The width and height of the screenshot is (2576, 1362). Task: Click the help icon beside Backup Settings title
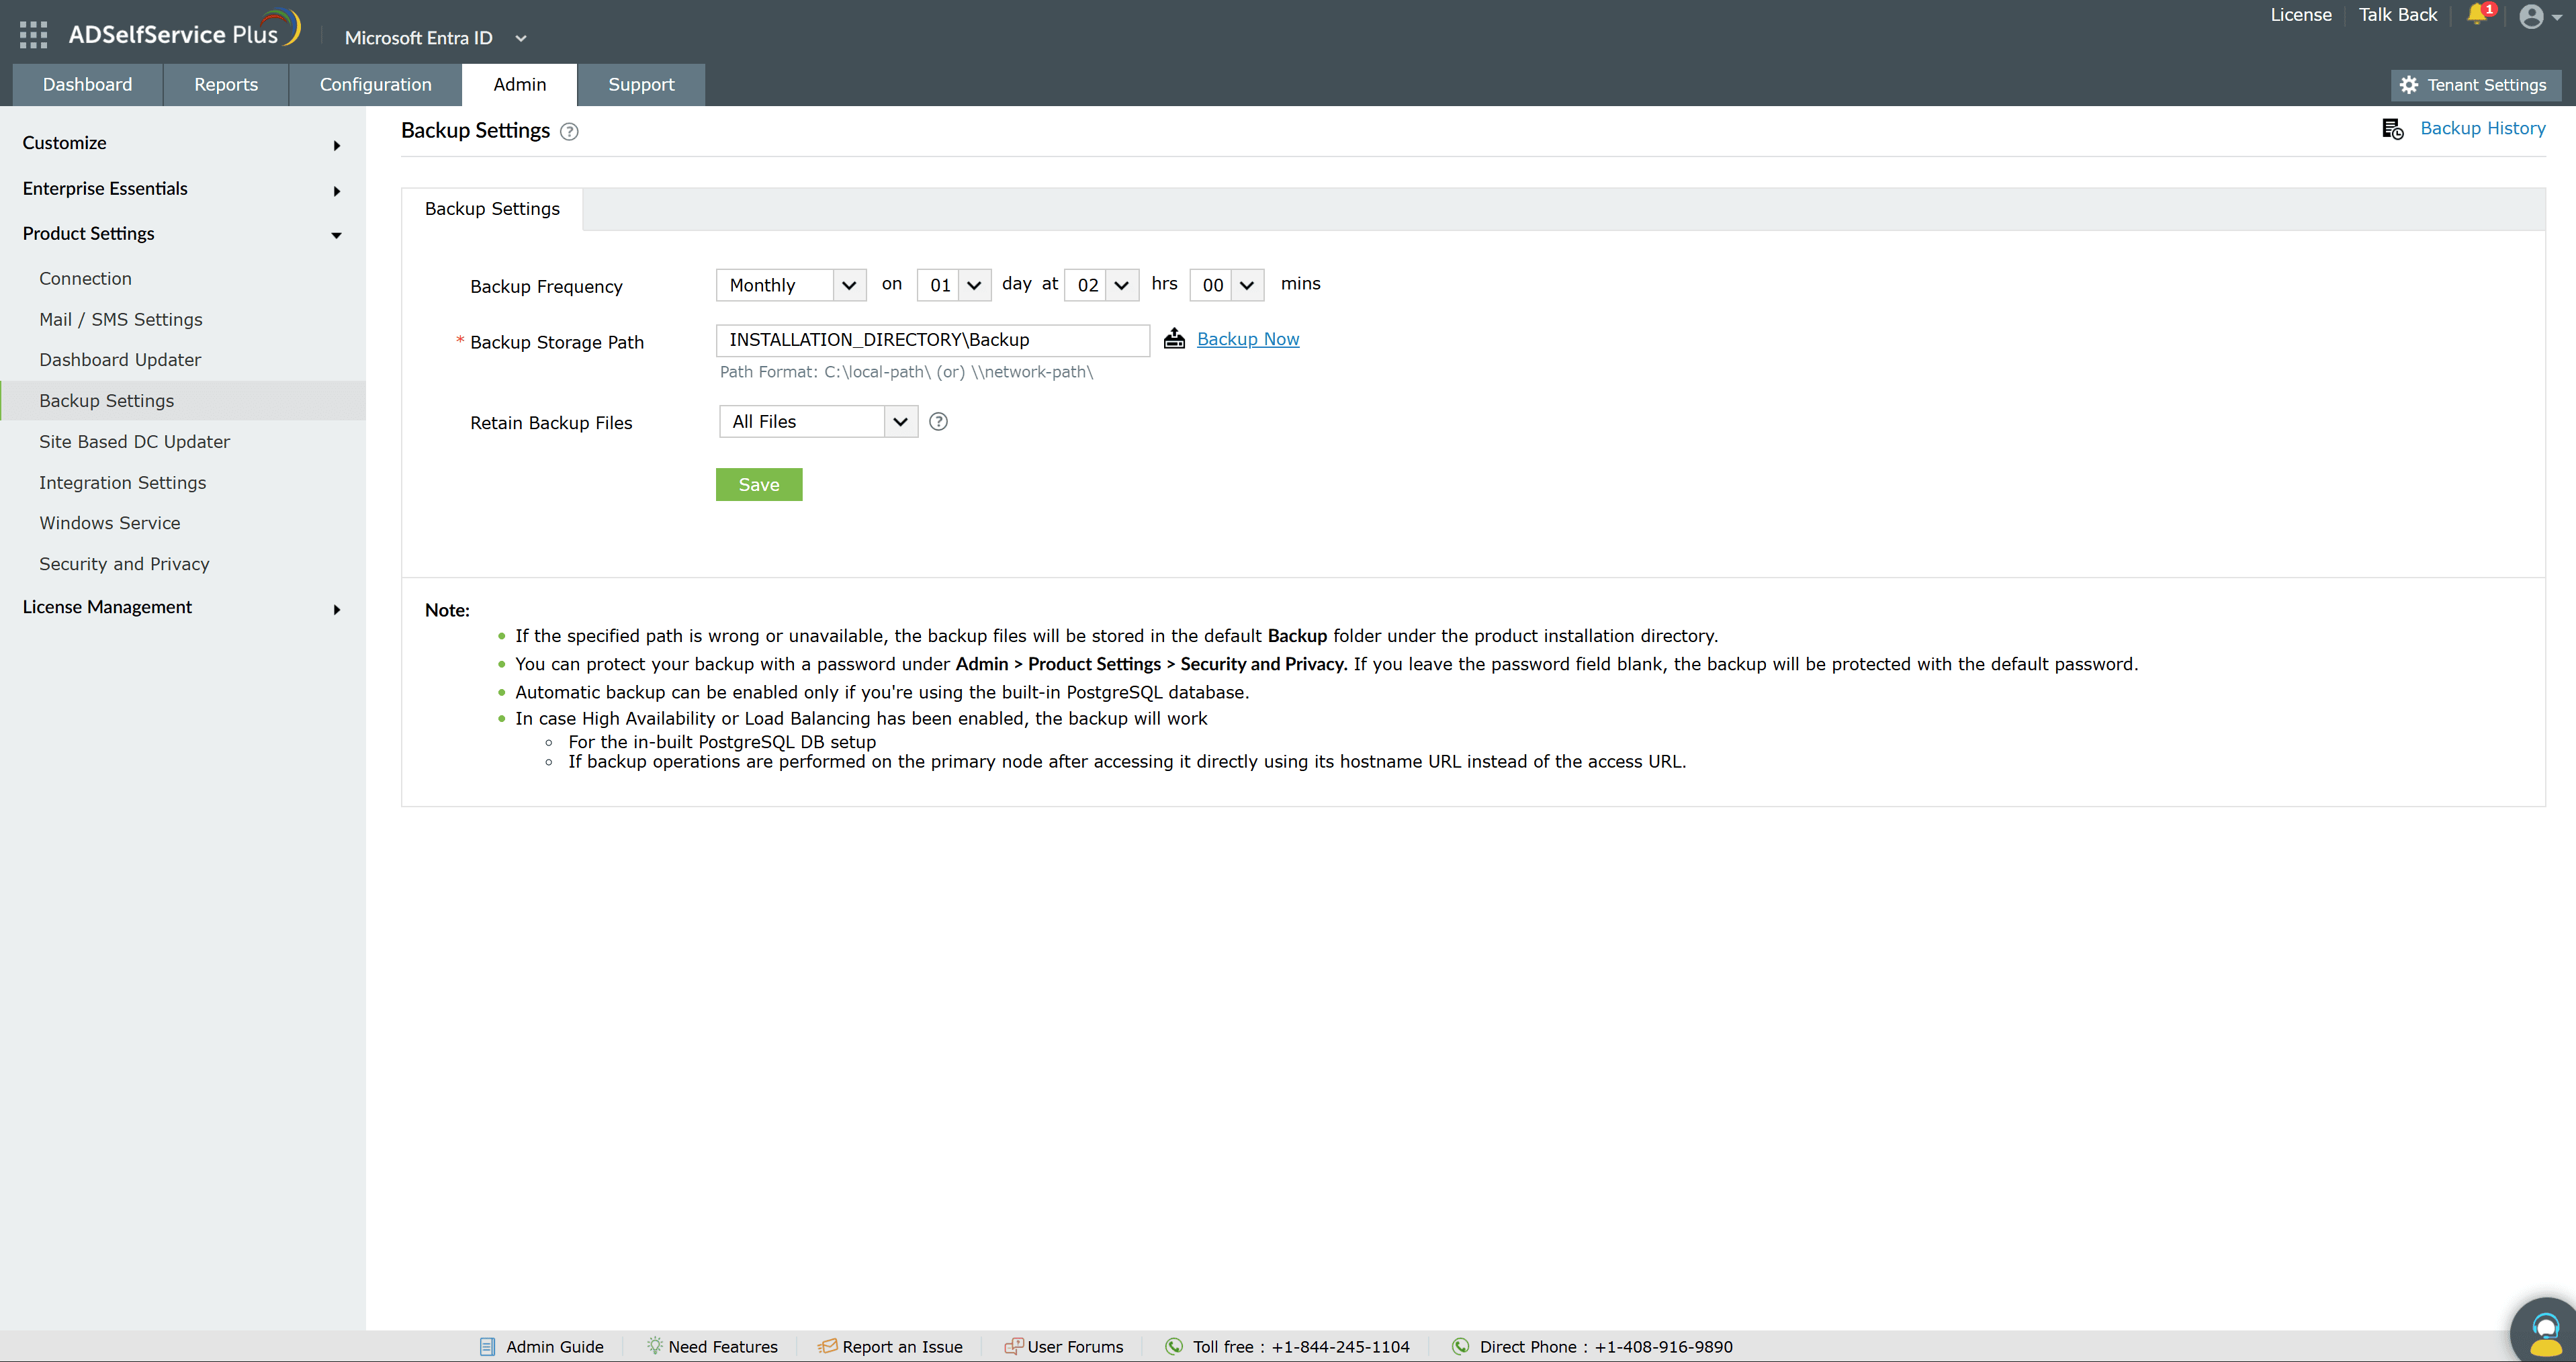[x=569, y=131]
